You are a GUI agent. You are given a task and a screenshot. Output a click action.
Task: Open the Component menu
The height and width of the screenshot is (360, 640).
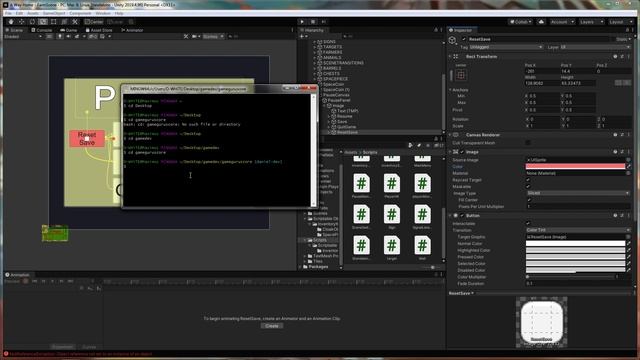(x=80, y=13)
